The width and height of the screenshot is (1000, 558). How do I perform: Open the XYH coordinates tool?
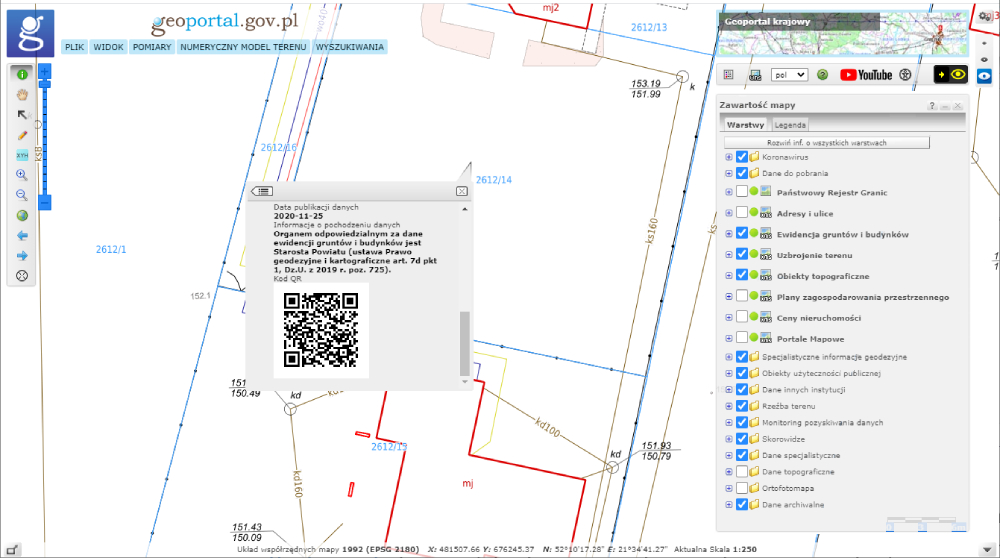(22, 155)
